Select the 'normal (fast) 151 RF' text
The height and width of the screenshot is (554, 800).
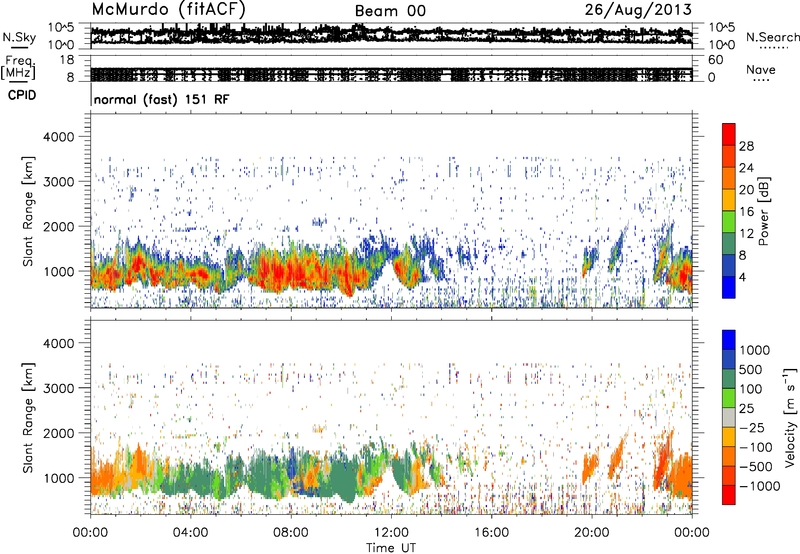coord(161,99)
